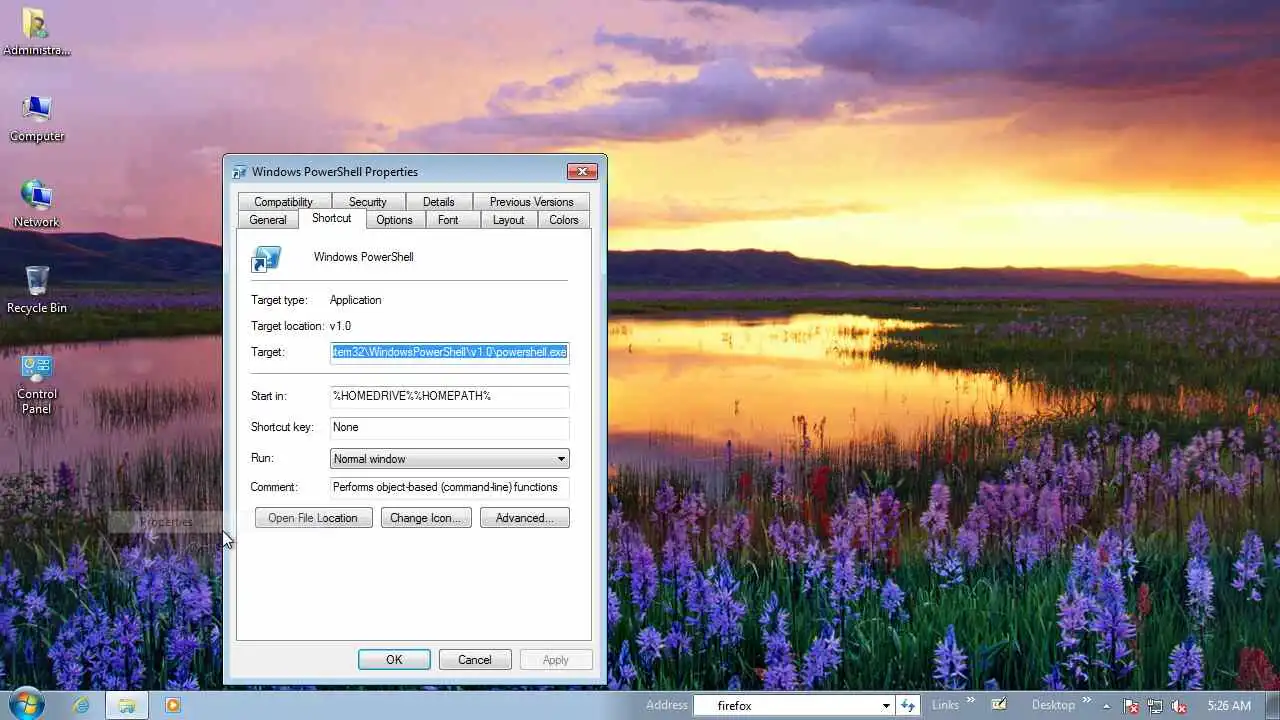Confirm with the OK button
The image size is (1280, 720).
pos(394,660)
